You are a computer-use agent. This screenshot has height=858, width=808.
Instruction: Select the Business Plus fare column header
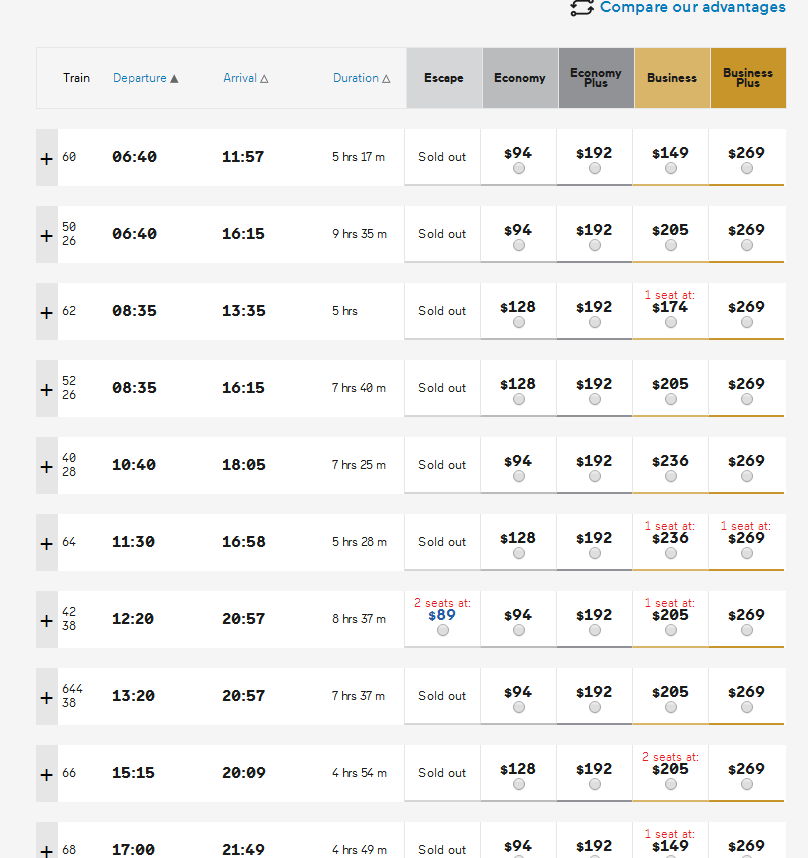748,78
